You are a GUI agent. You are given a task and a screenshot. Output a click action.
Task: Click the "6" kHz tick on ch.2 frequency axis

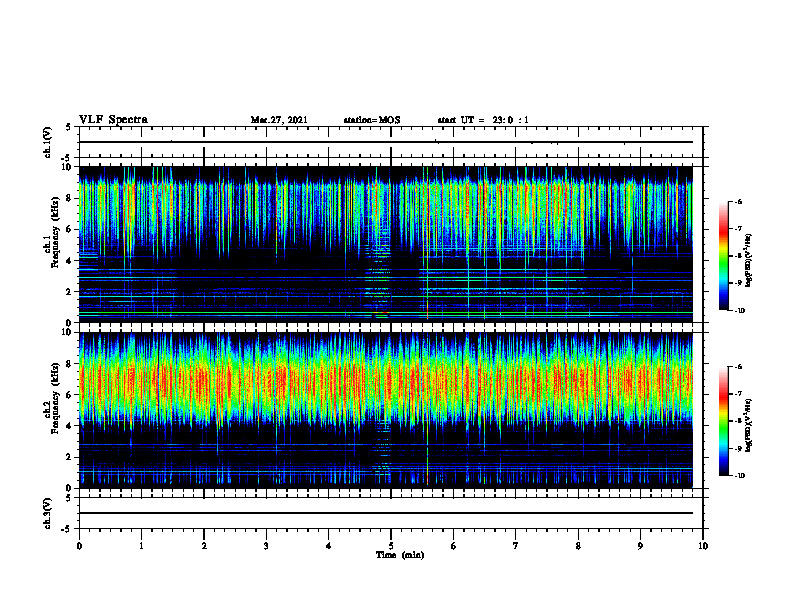tap(69, 395)
